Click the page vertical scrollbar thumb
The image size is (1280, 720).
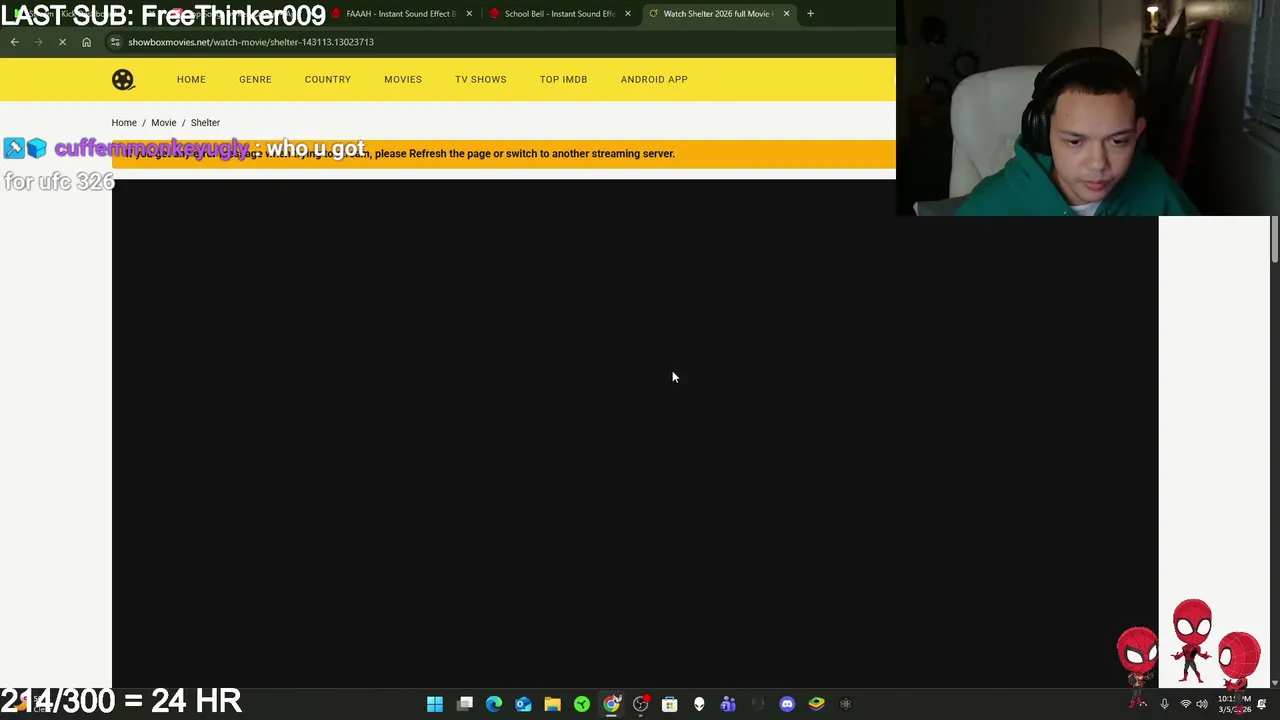click(1275, 238)
